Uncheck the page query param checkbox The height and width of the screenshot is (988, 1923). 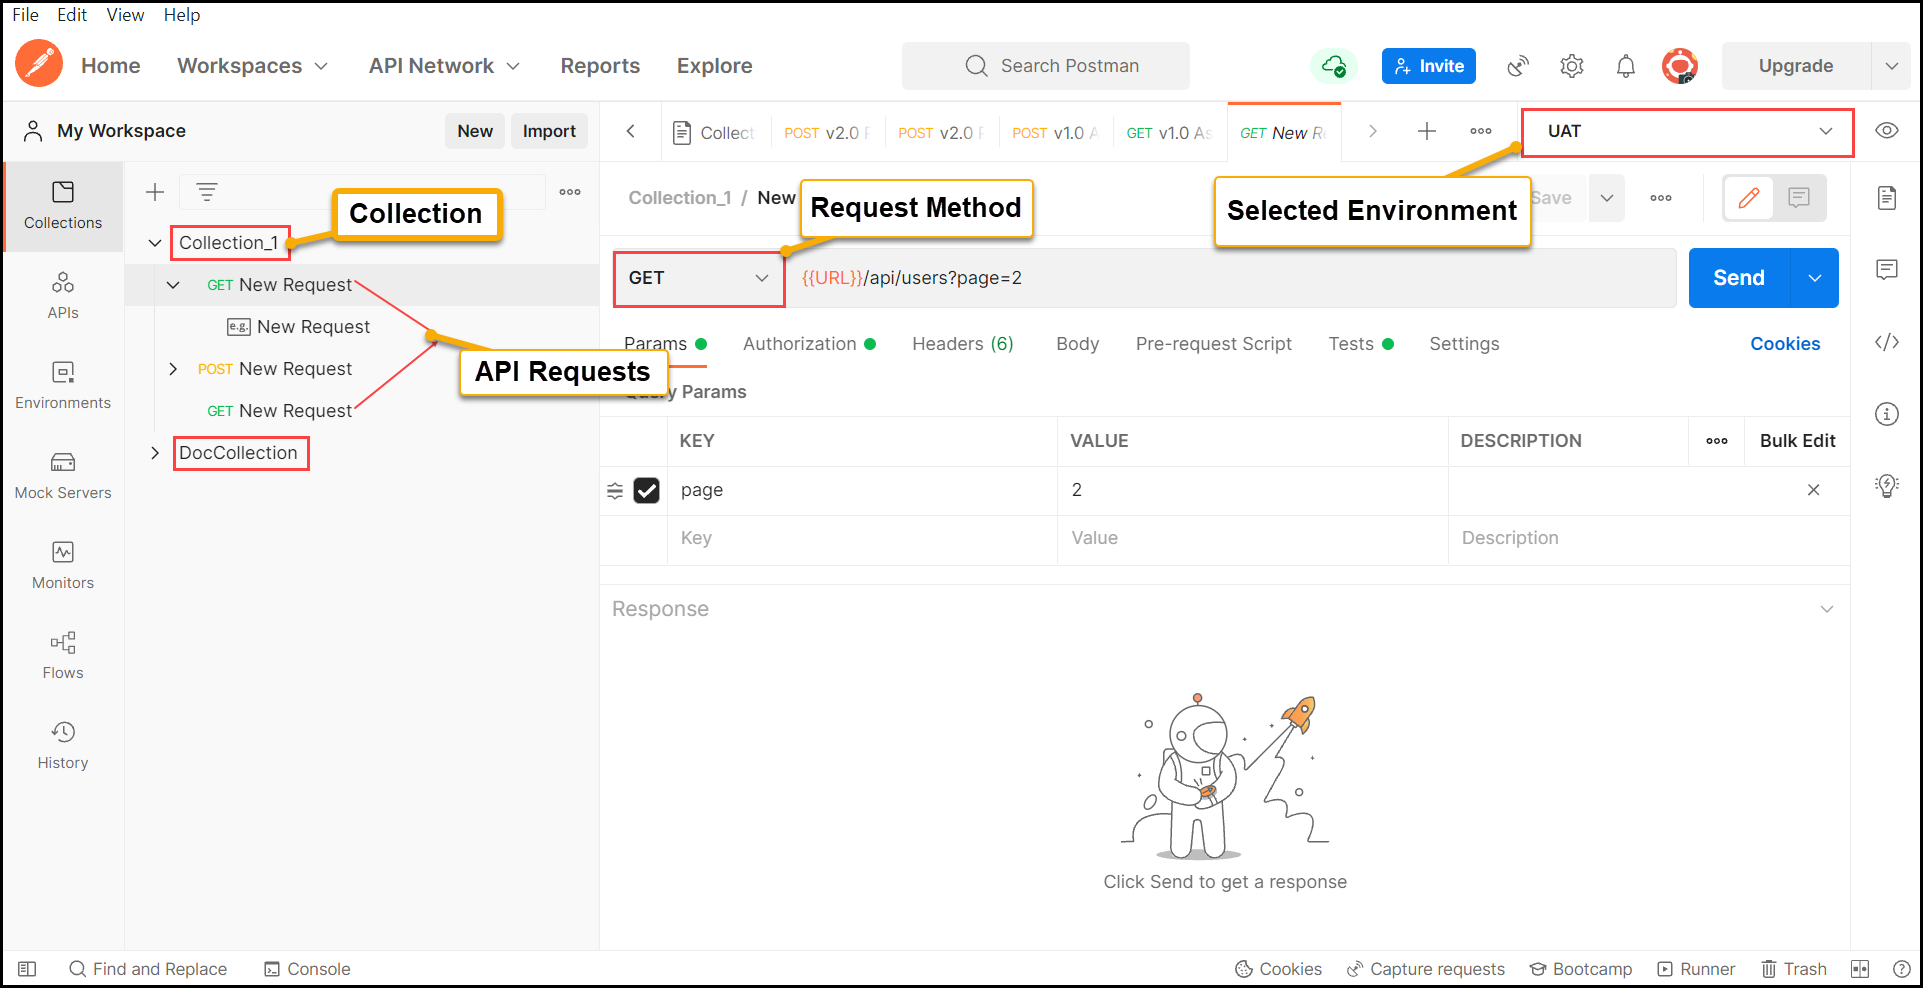647,490
